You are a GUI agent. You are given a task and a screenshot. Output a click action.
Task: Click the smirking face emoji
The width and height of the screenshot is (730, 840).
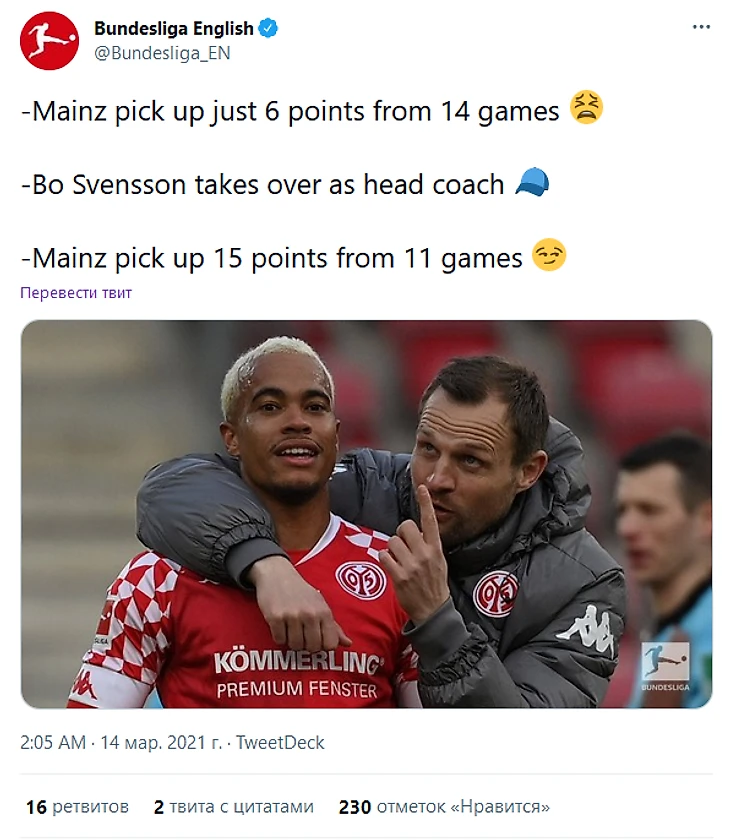pyautogui.click(x=549, y=255)
